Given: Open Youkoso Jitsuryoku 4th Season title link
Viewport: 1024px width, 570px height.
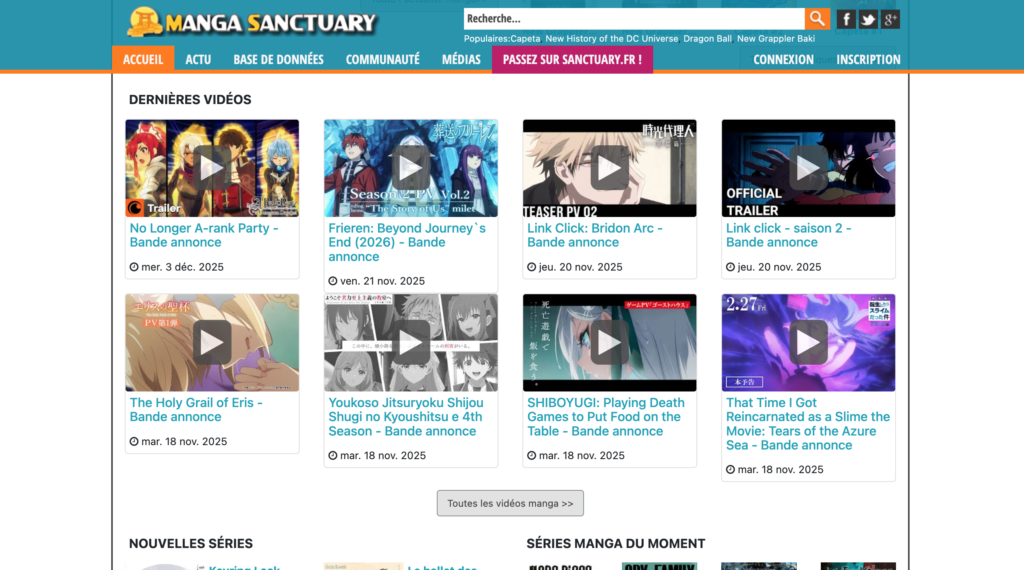Looking at the screenshot, I should [406, 417].
